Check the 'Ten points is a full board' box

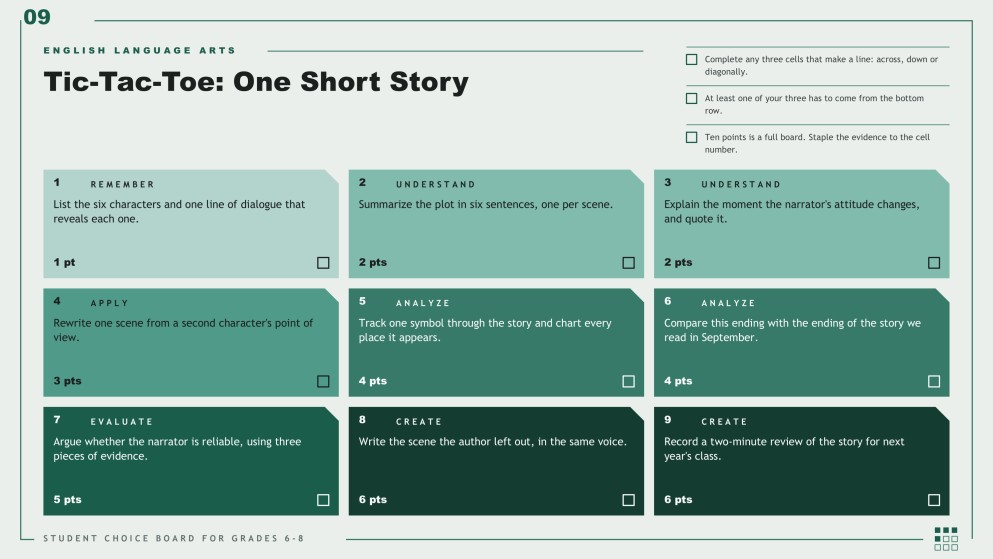click(x=692, y=137)
